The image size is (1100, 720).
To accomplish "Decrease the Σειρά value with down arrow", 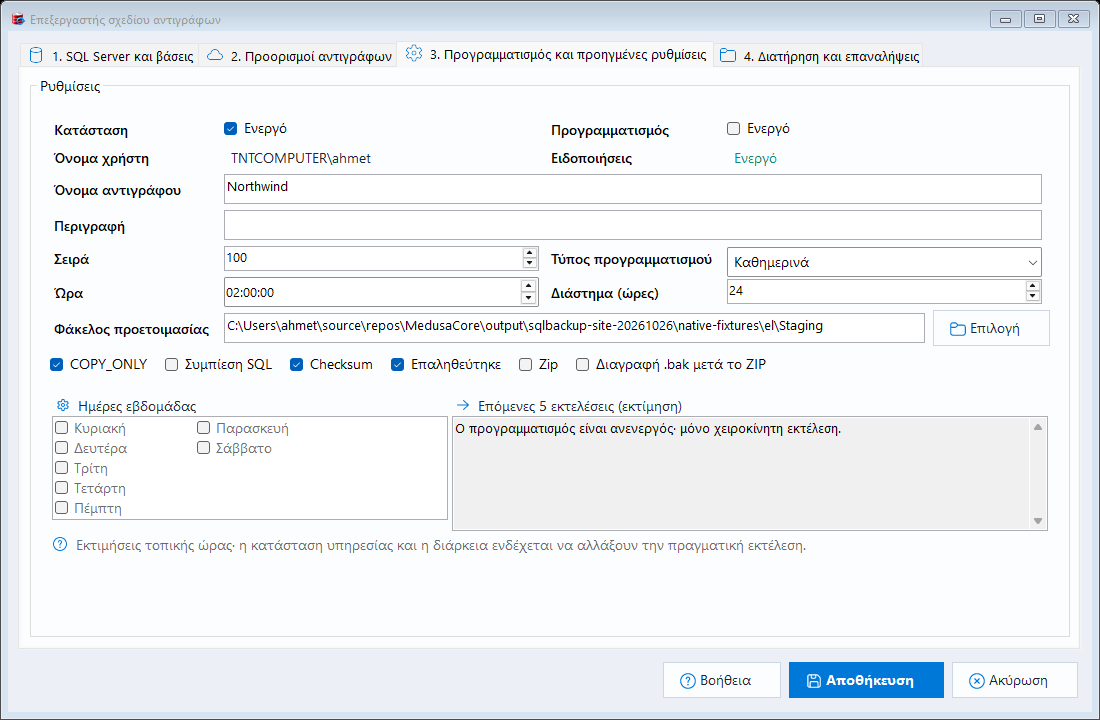I will 530,263.
